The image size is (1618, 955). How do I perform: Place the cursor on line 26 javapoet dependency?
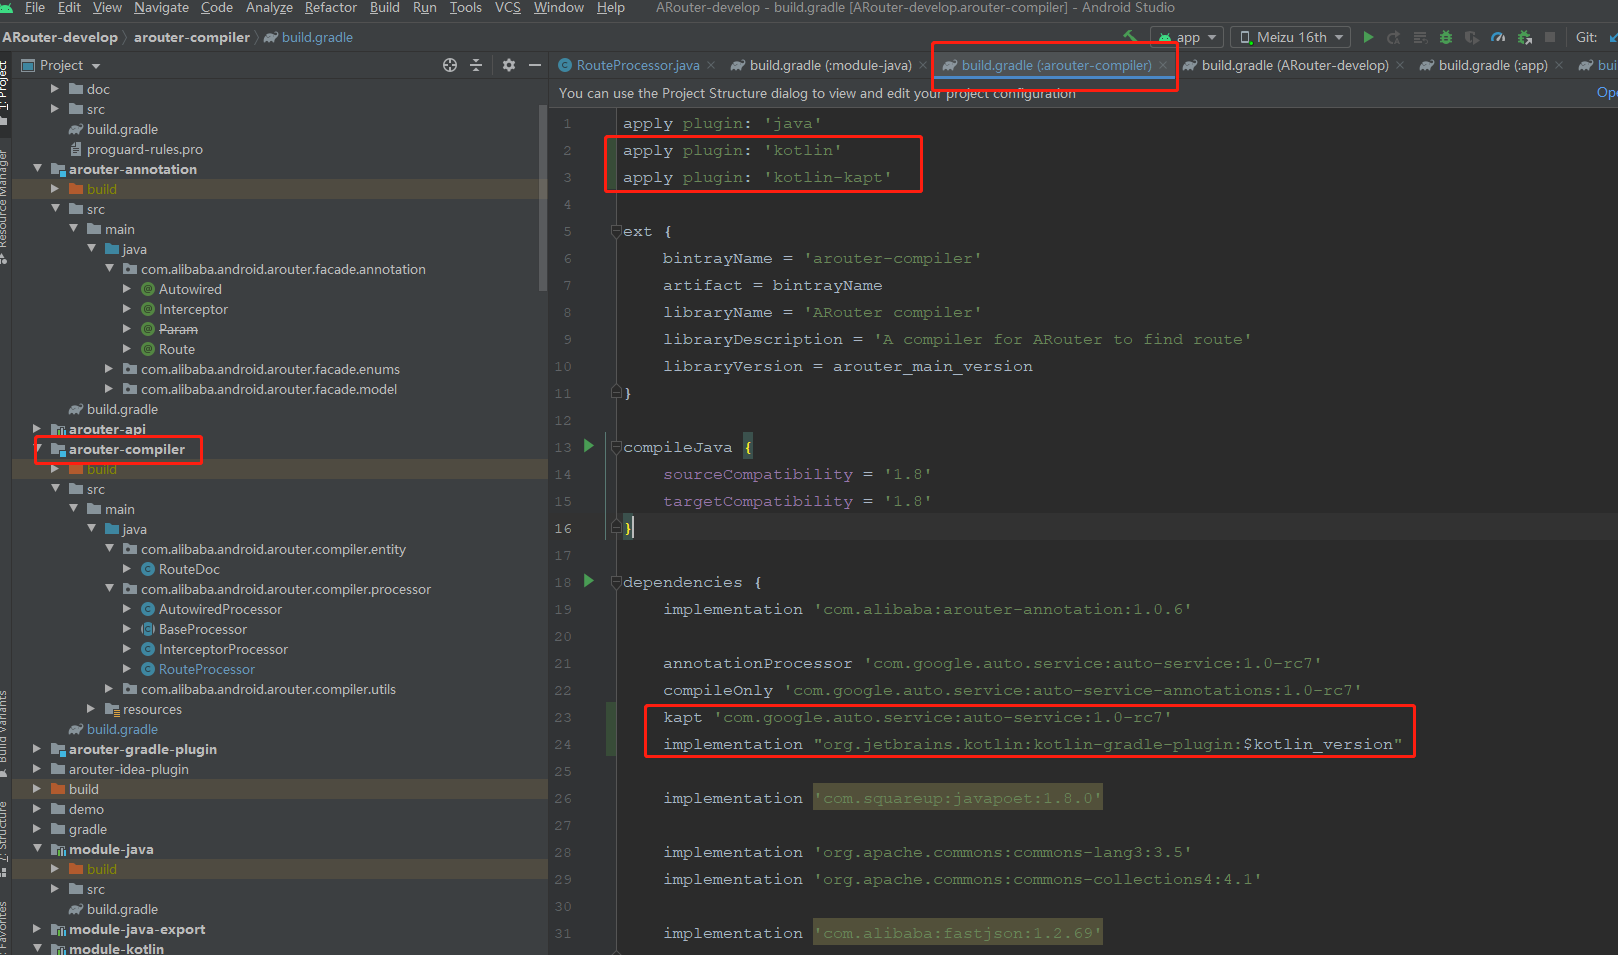coord(958,797)
